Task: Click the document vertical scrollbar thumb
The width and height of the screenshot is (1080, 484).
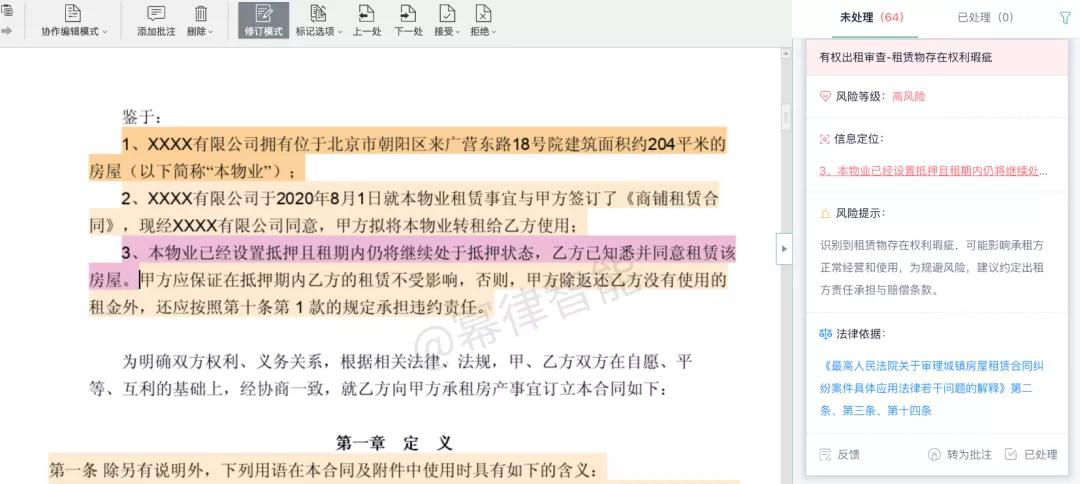Action: 786,118
